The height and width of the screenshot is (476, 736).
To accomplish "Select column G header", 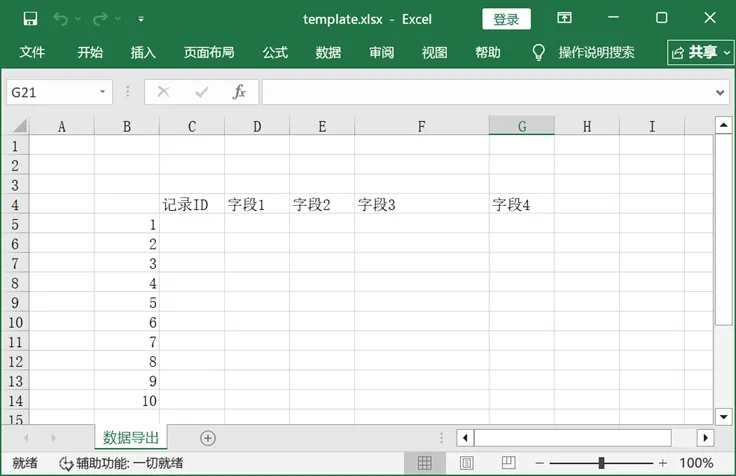I will tap(521, 126).
